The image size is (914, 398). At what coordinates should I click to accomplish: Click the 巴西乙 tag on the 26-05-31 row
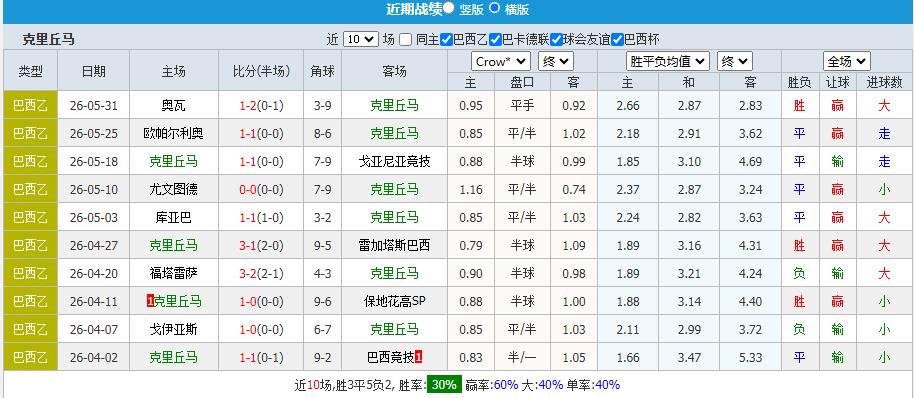pyautogui.click(x=30, y=105)
